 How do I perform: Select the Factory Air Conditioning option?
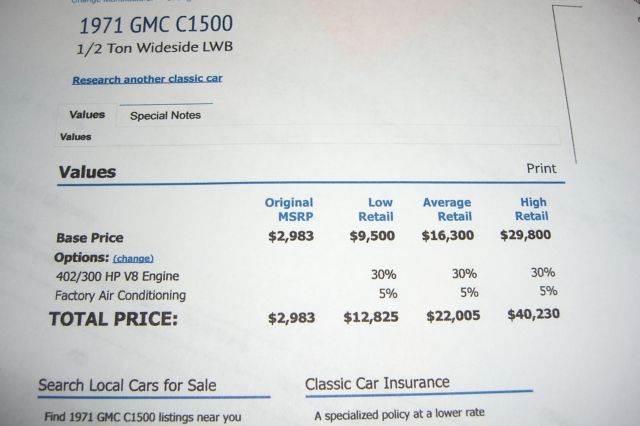click(x=120, y=295)
